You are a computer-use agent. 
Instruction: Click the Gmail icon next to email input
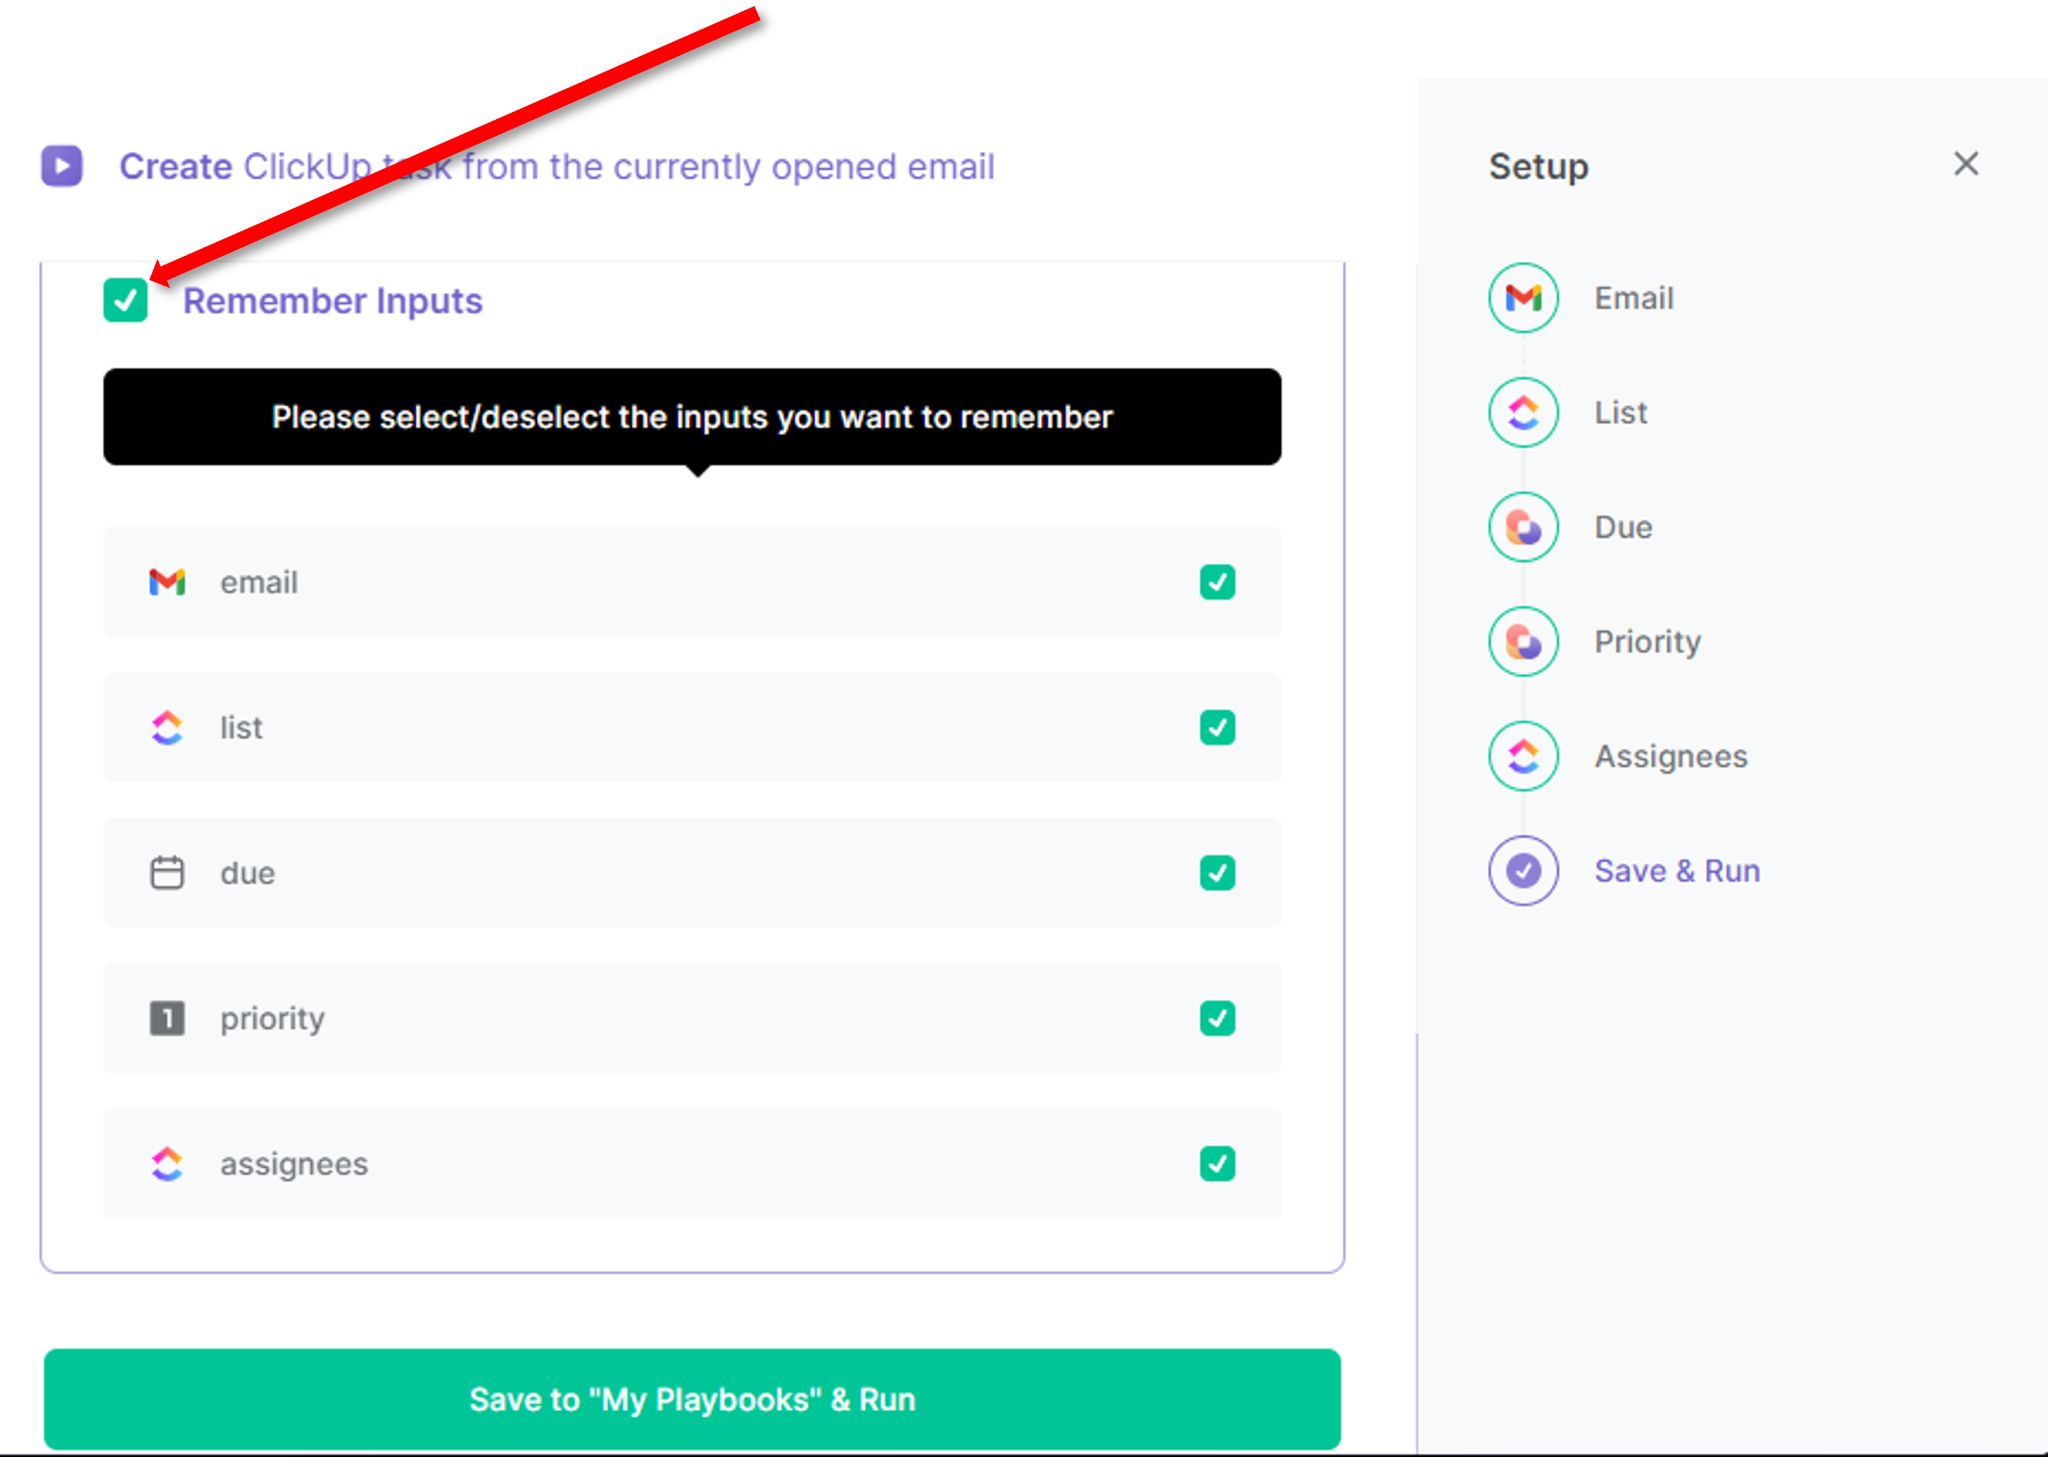(x=168, y=582)
